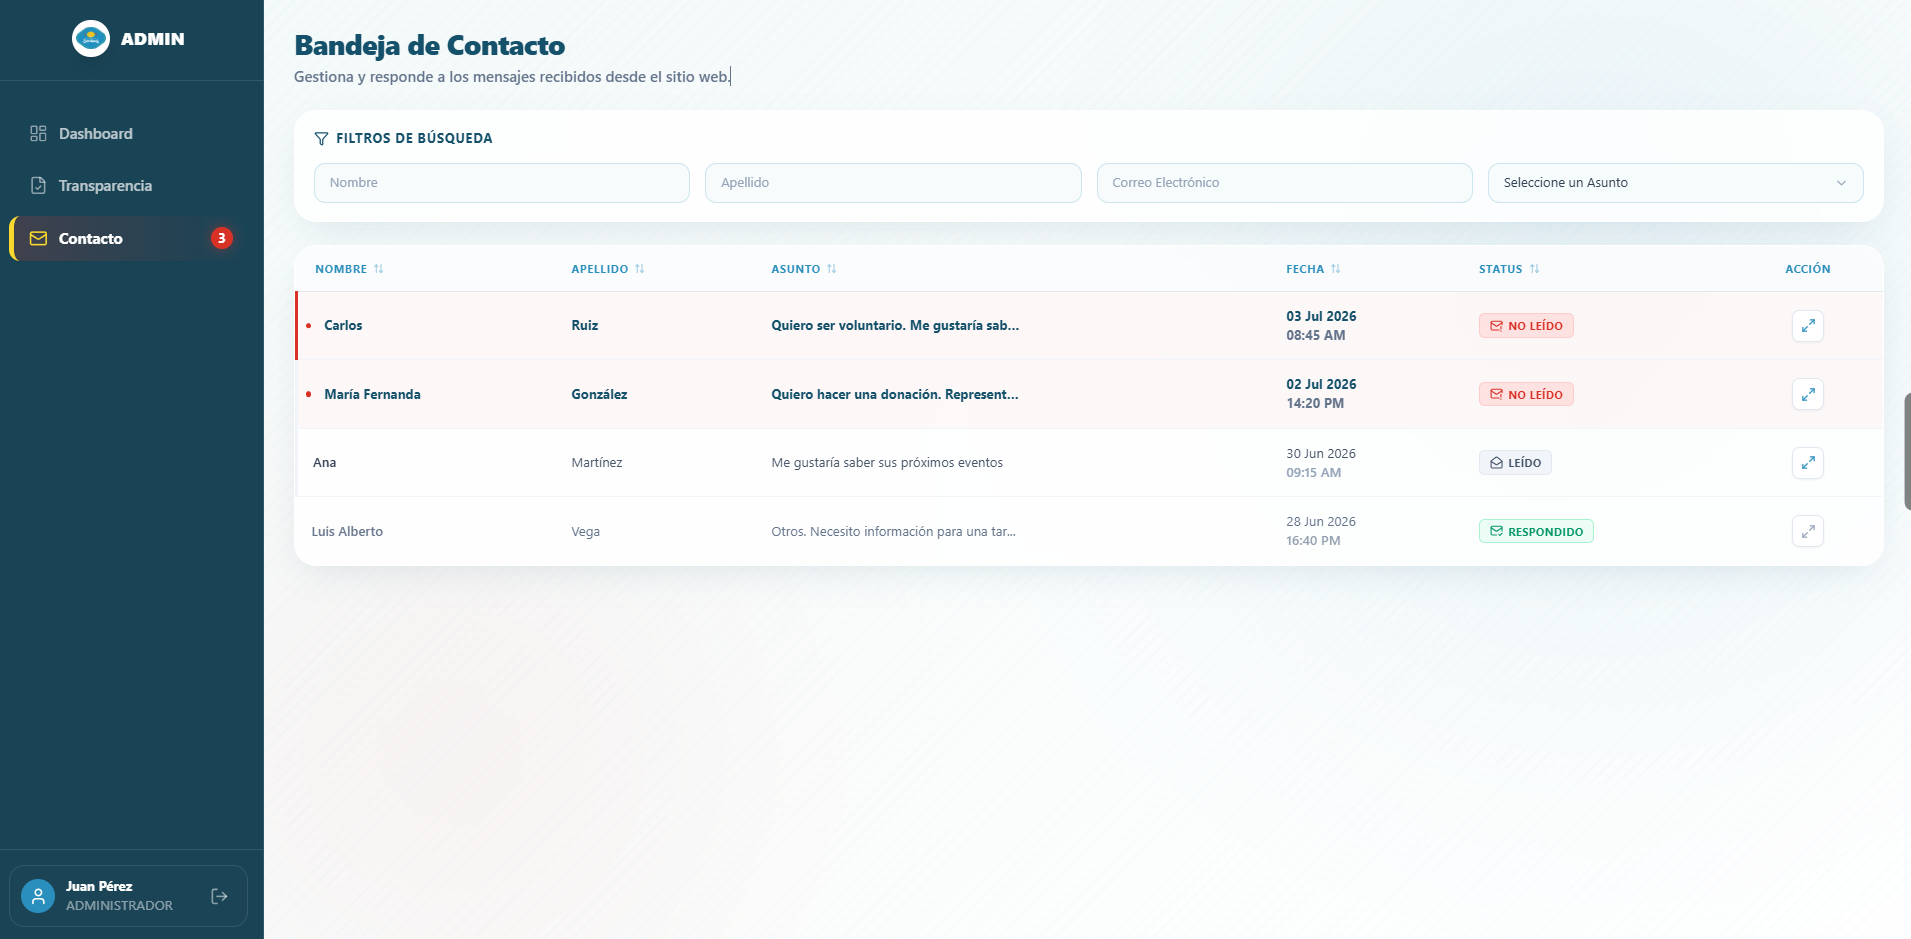The height and width of the screenshot is (939, 1911).
Task: Sort by Nombre column arrows
Action: point(379,269)
